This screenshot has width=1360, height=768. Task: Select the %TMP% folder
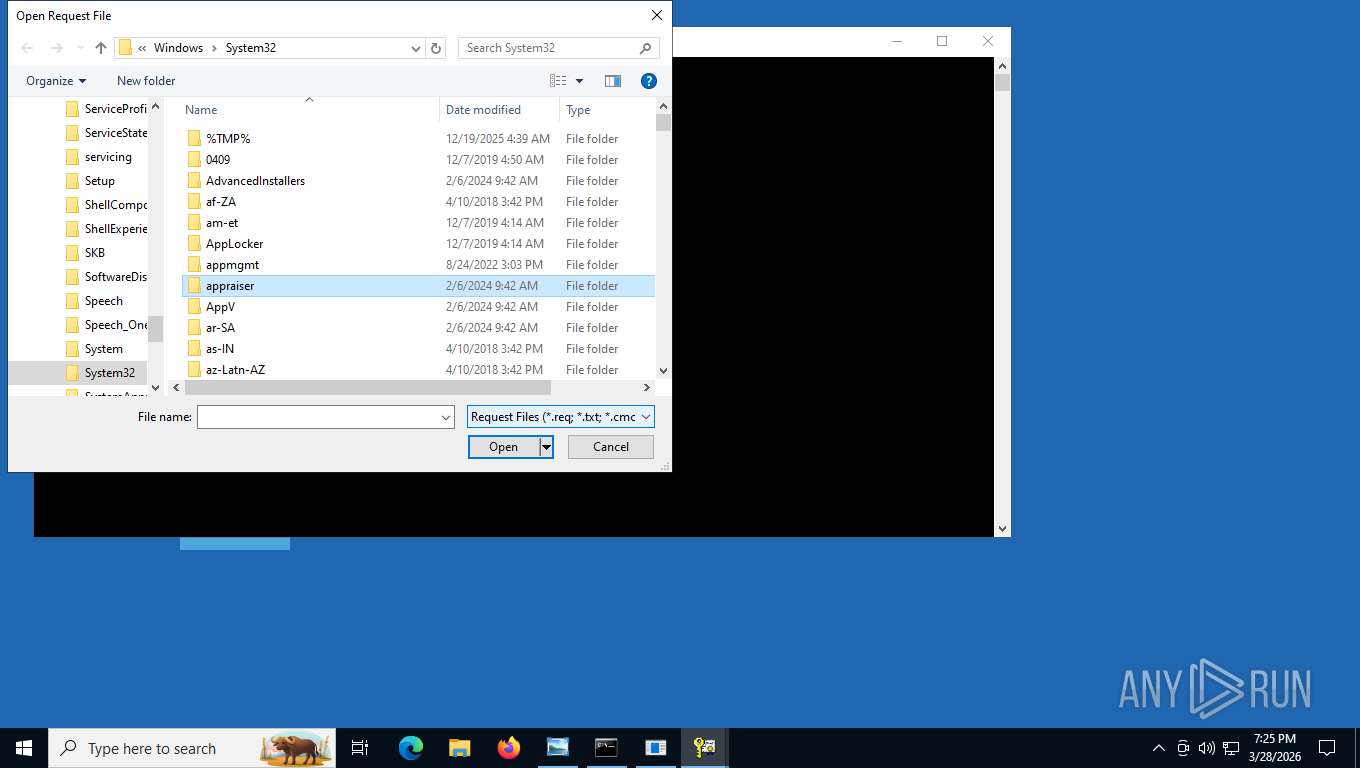click(x=418, y=139)
